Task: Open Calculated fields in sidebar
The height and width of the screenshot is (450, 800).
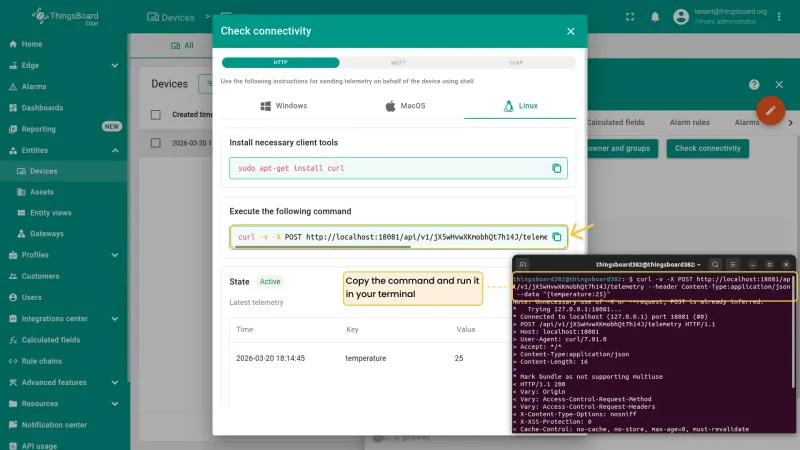Action: pos(51,340)
